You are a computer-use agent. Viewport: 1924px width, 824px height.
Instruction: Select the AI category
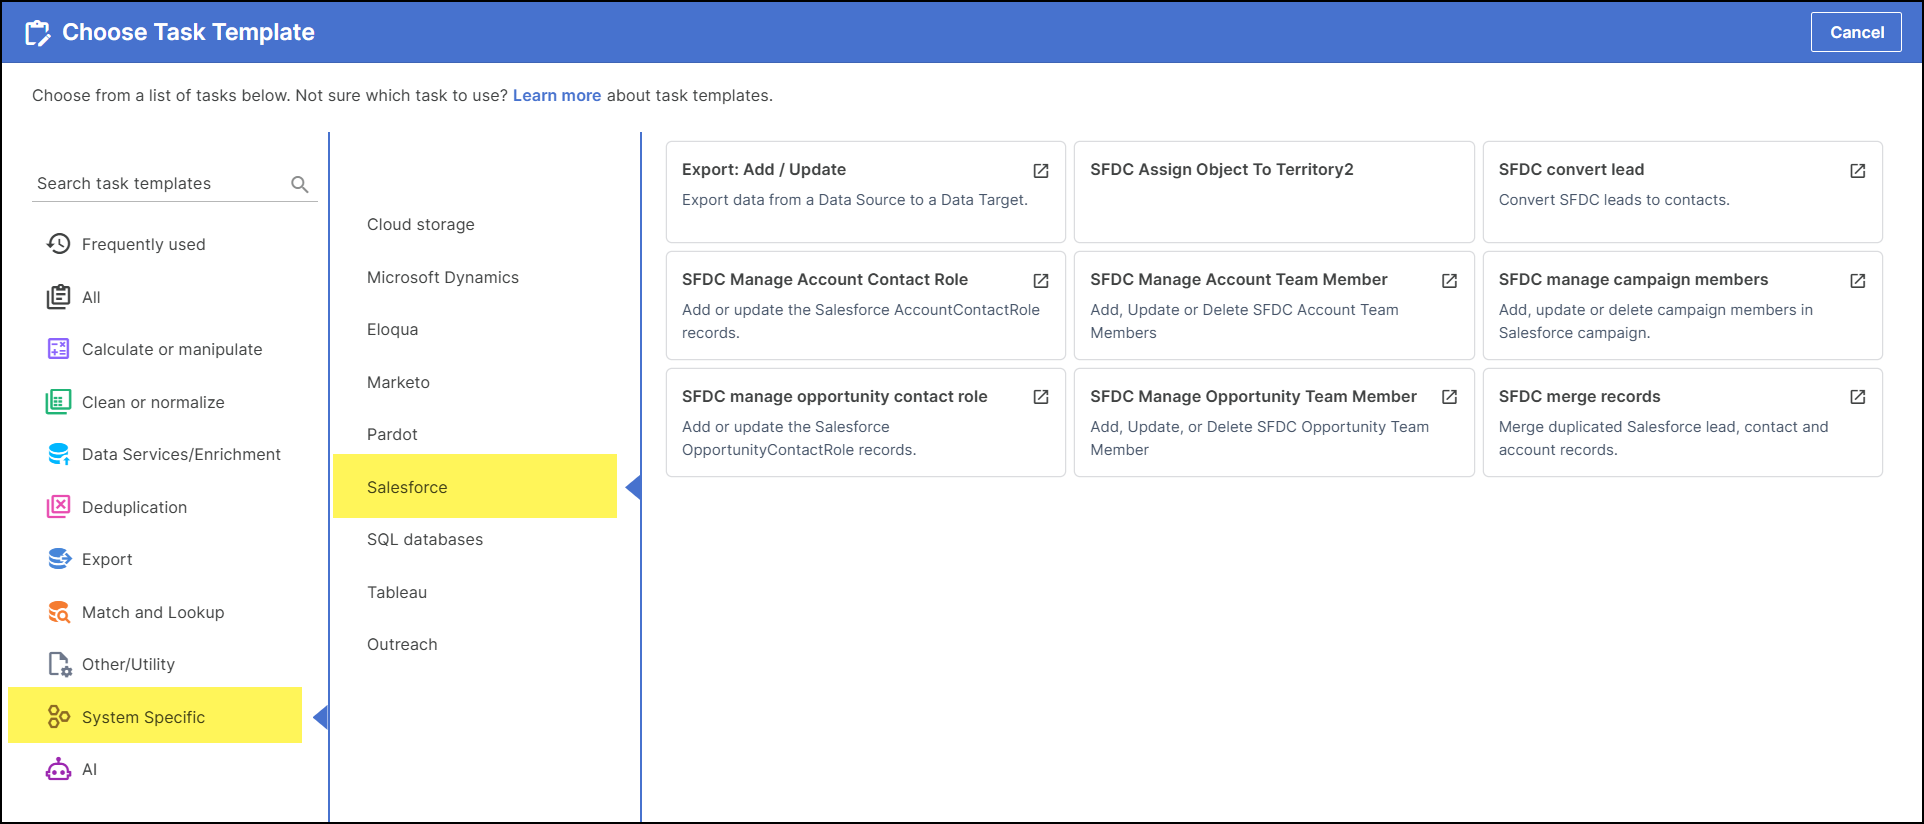90,769
